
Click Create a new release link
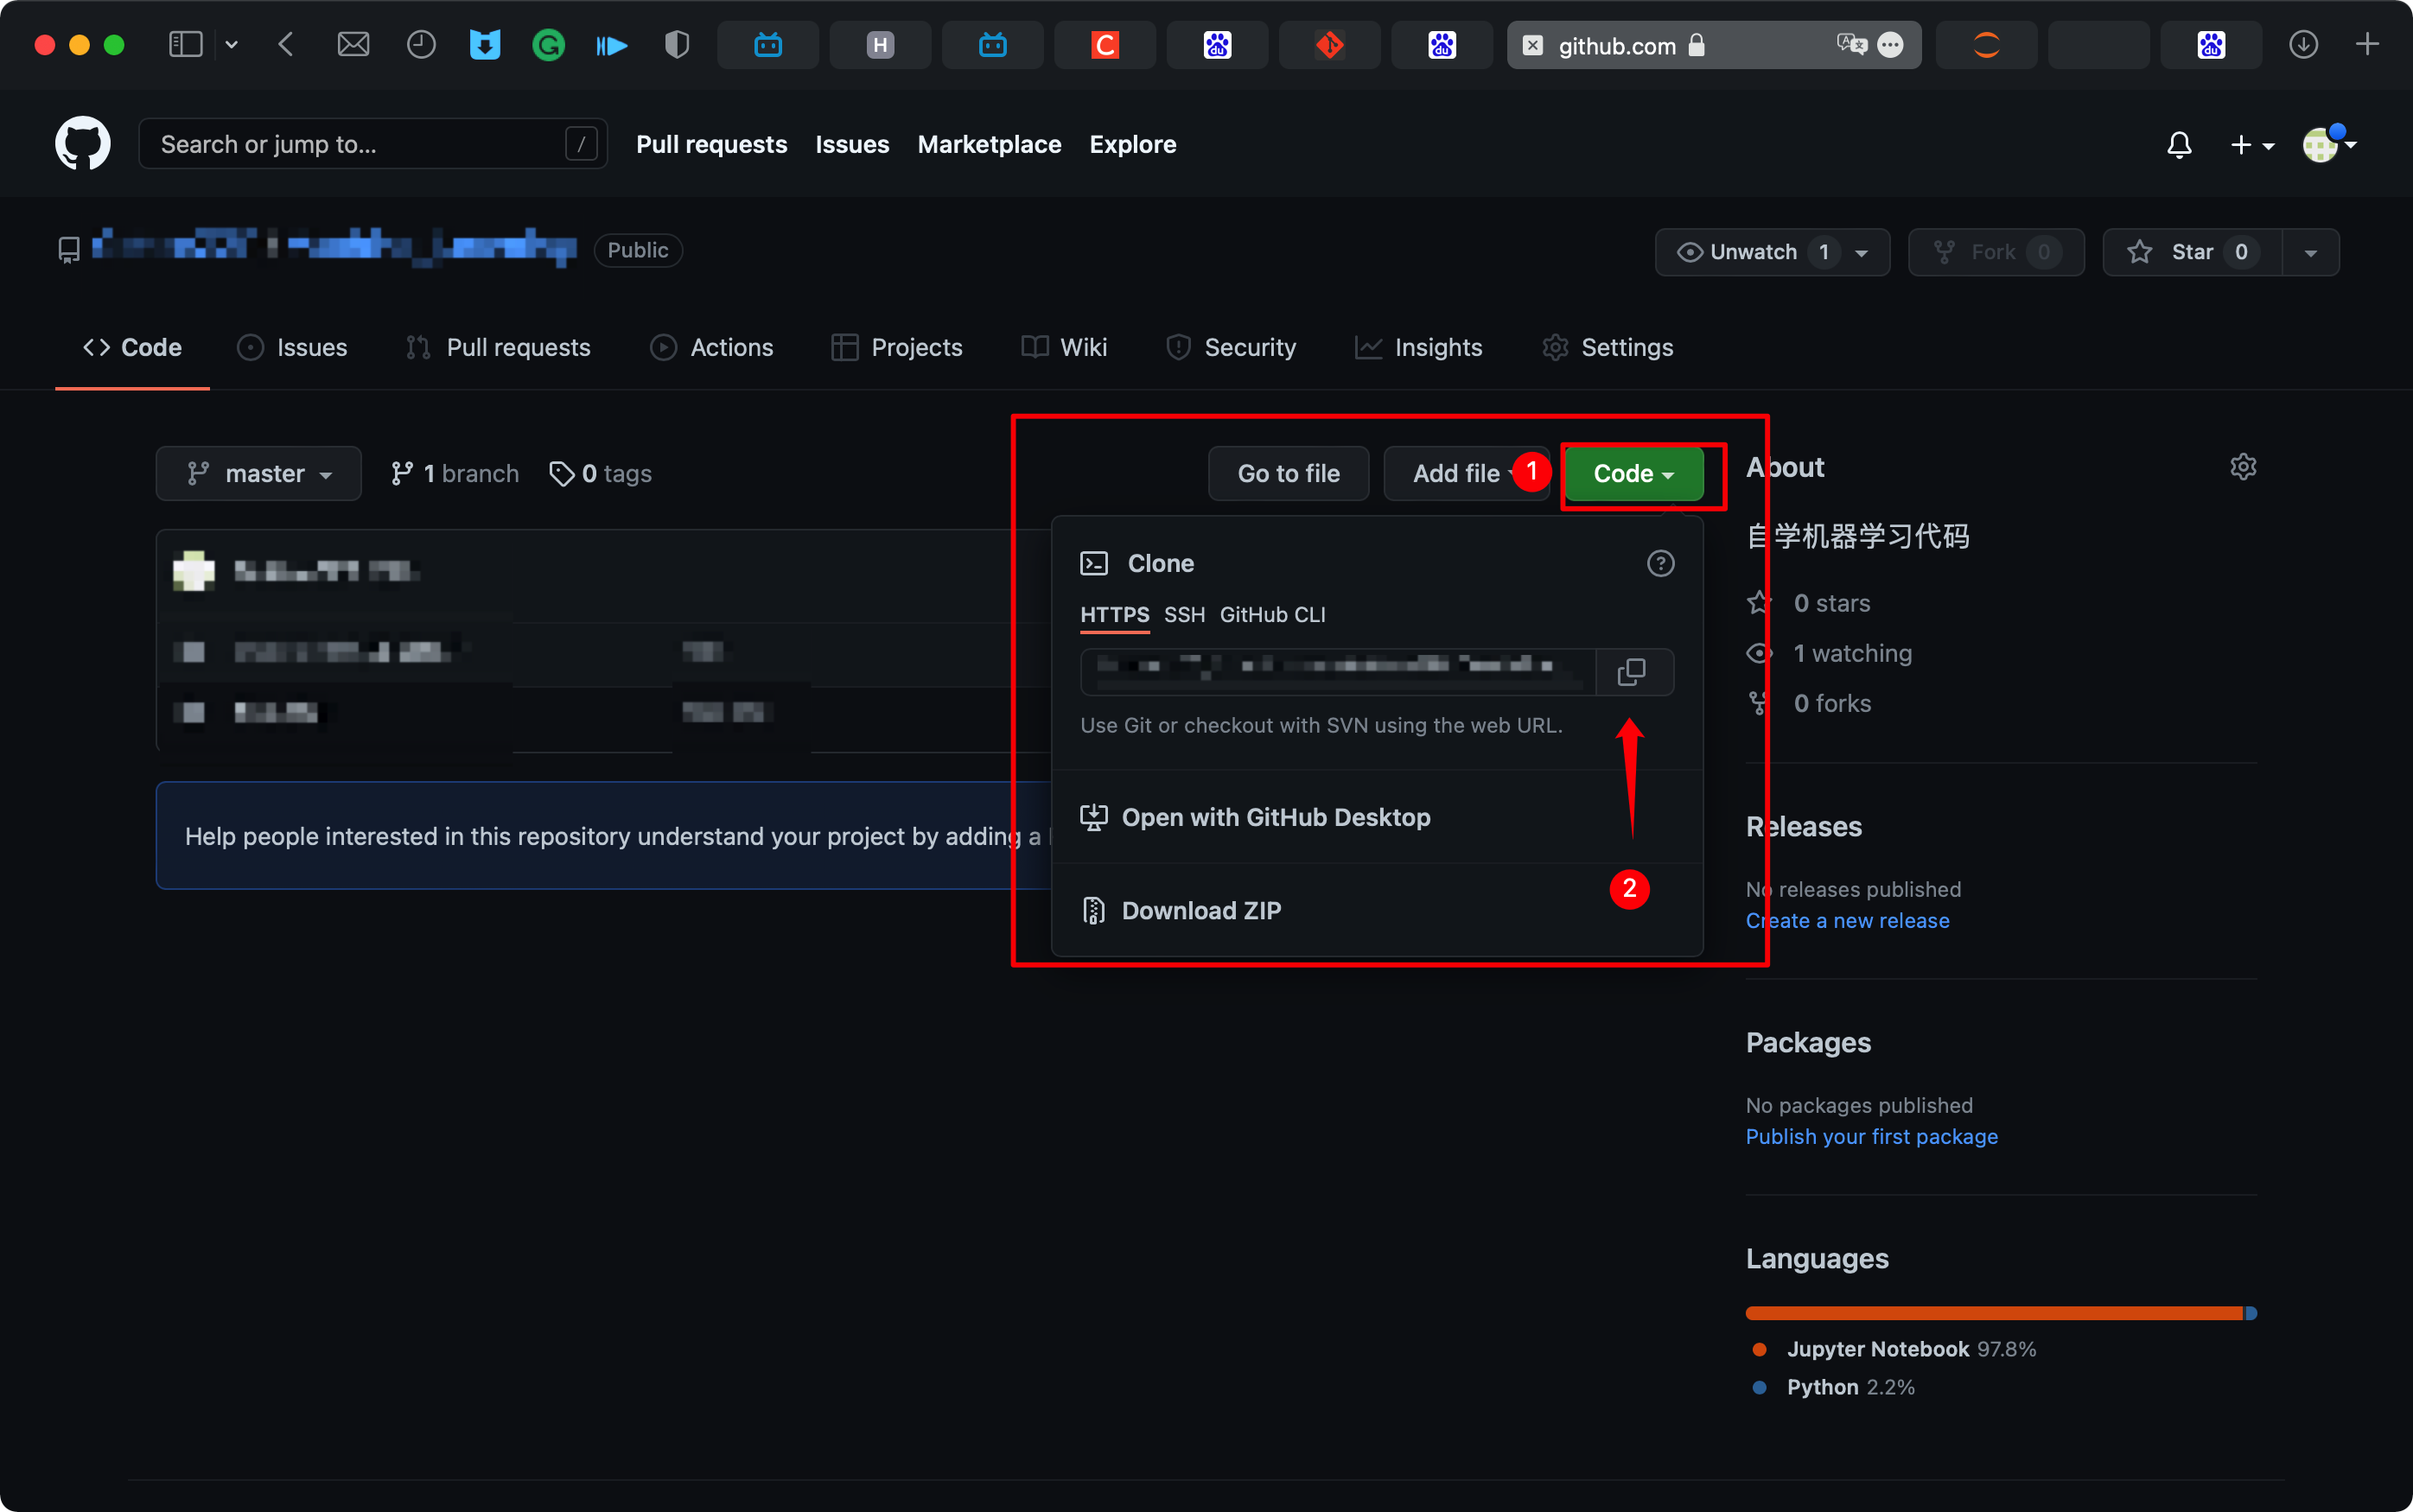click(x=1847, y=920)
